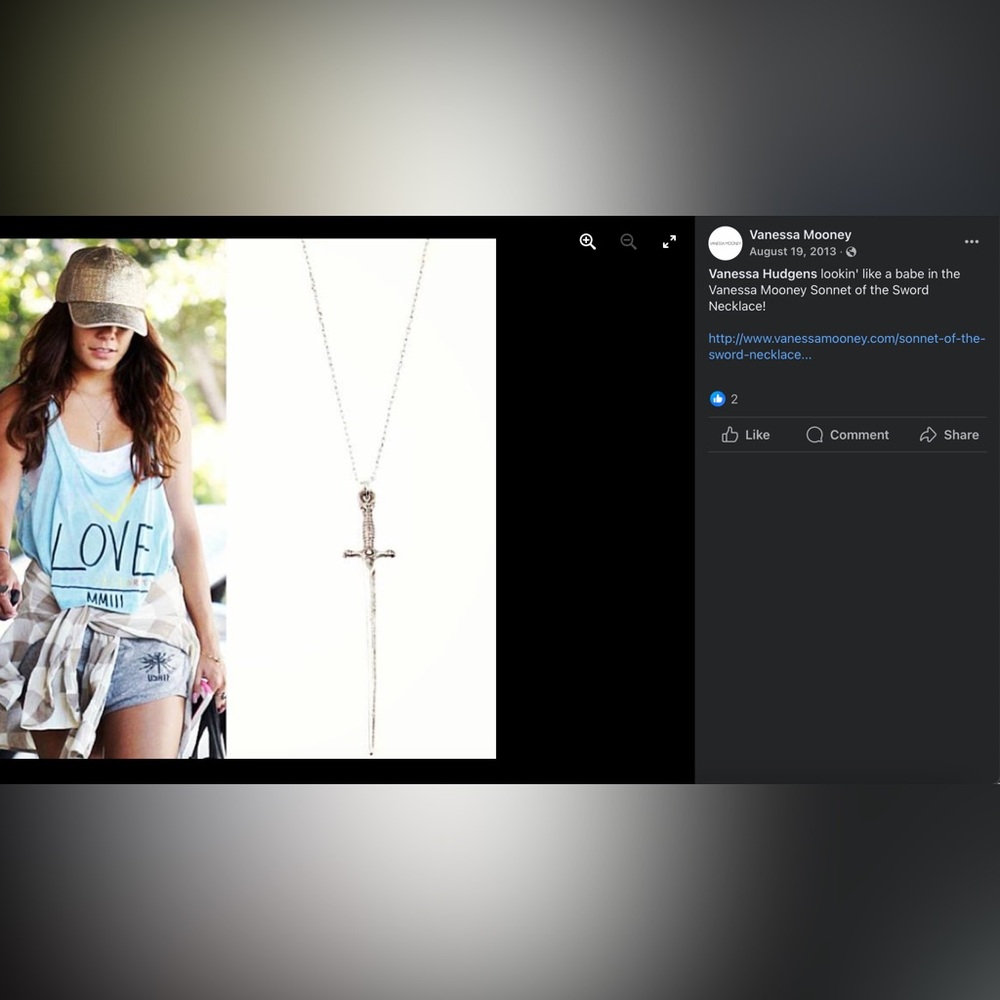Click the zoom out magnifier icon
1000x1000 pixels.
pos(628,242)
